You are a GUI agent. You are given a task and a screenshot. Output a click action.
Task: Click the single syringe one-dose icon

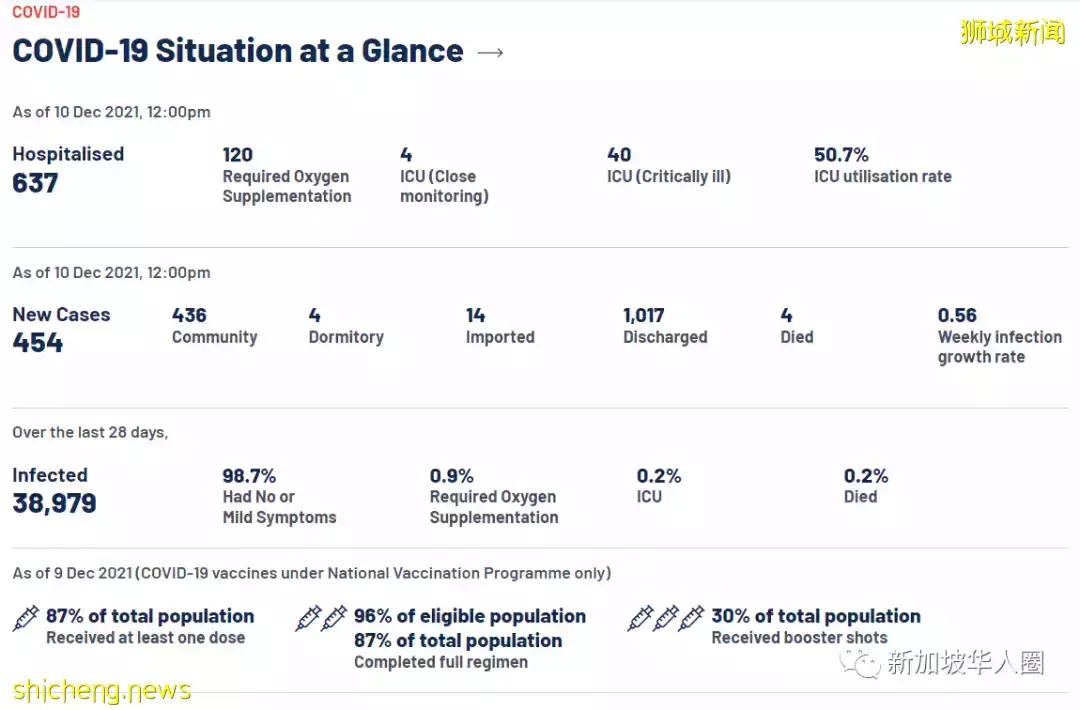pyautogui.click(x=26, y=618)
